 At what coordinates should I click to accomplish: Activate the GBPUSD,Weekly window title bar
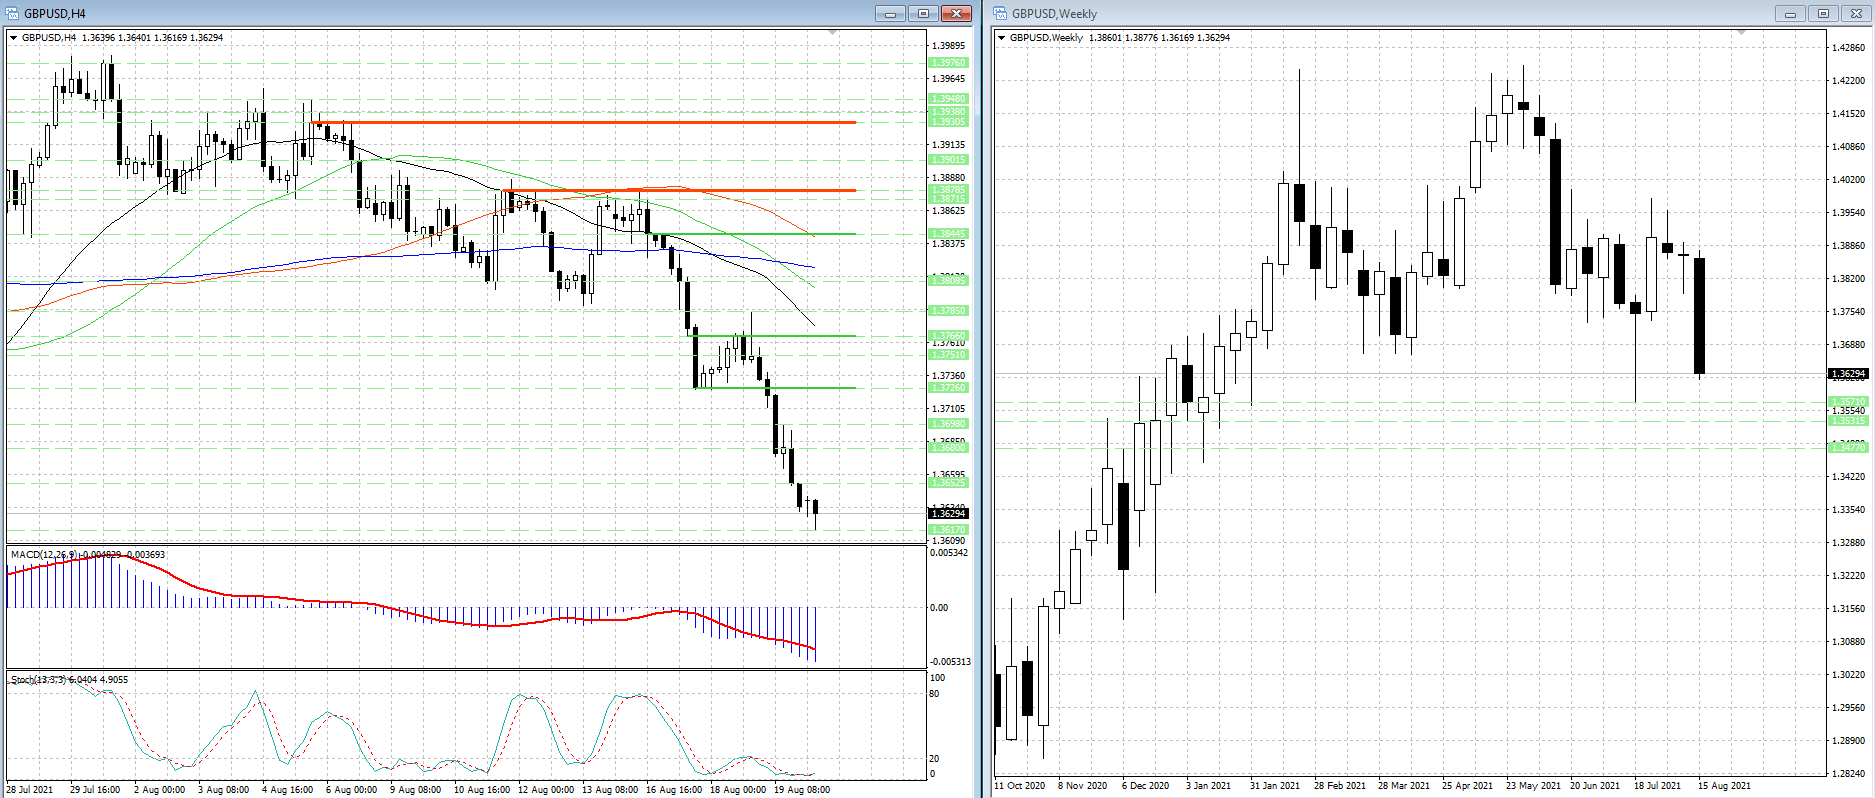click(1400, 13)
